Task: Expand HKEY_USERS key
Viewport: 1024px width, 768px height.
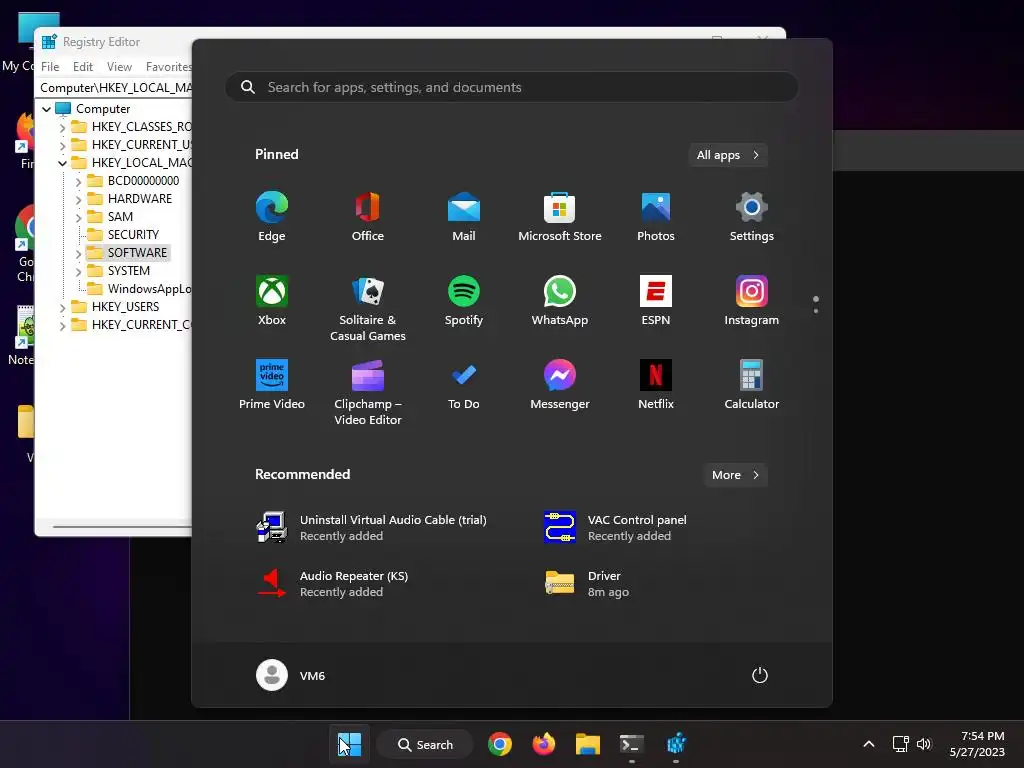Action: click(63, 307)
